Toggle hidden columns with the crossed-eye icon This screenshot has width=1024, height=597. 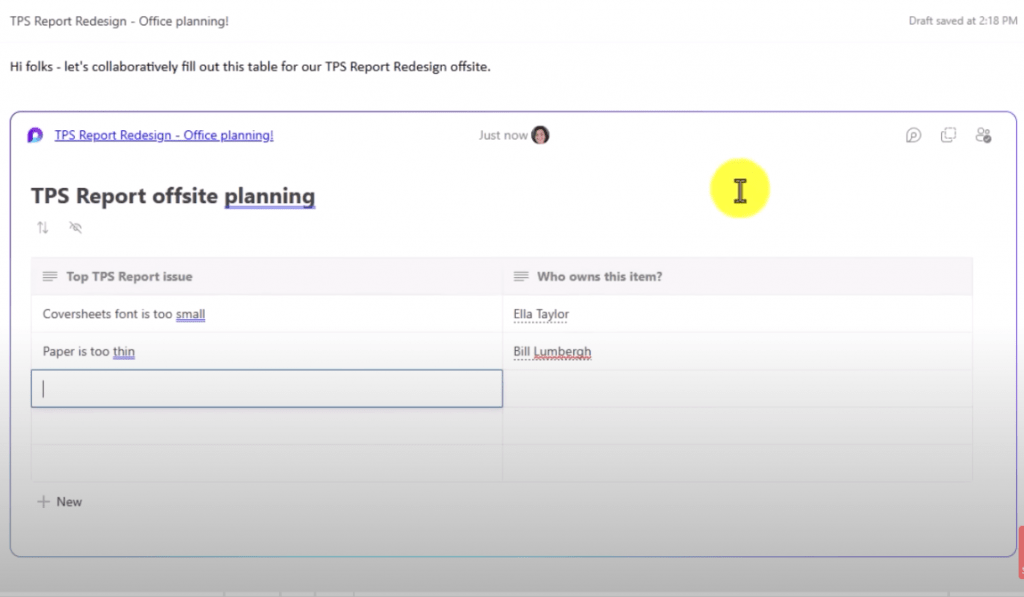(76, 227)
